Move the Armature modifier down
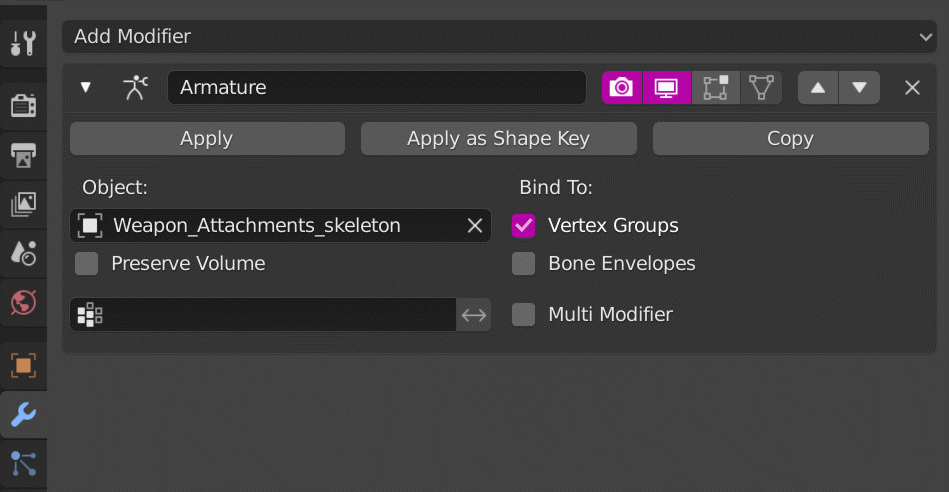 click(x=860, y=87)
